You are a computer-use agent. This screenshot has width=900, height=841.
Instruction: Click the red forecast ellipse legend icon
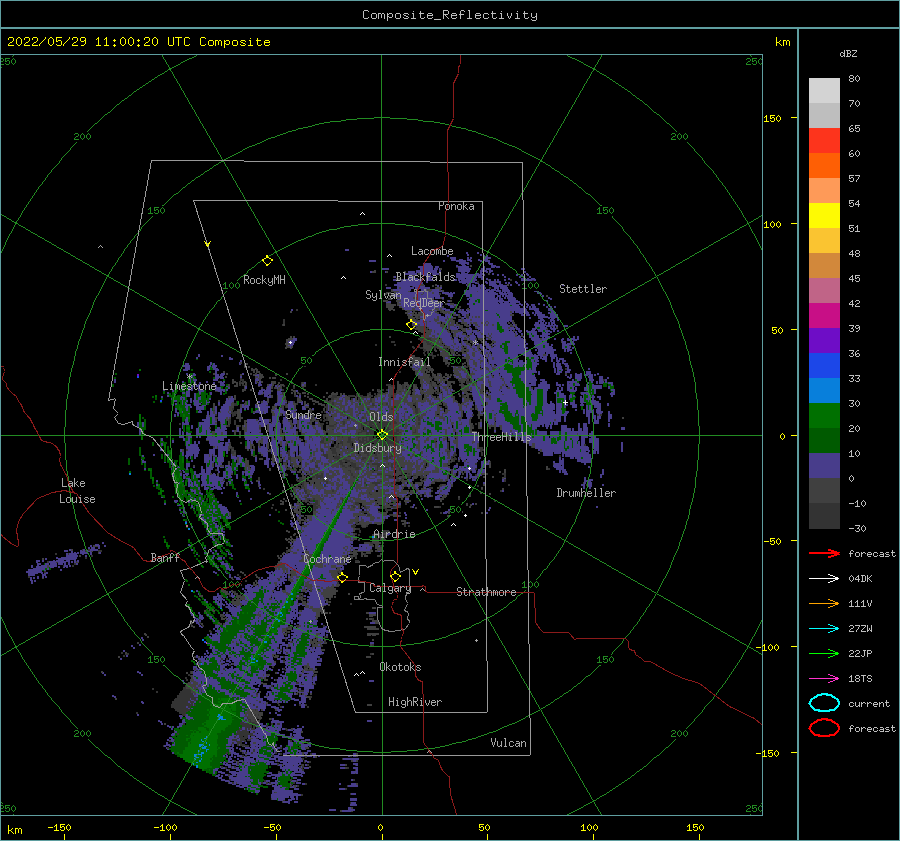[x=824, y=728]
